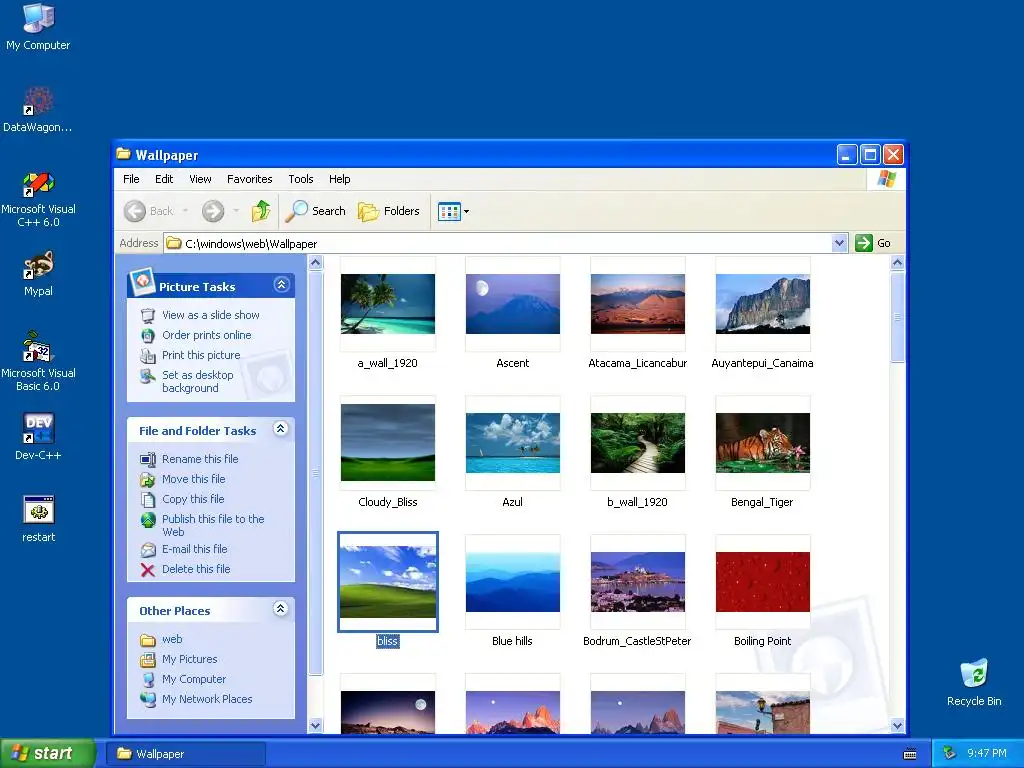The image size is (1024, 768).
Task: Collapse the Other Places panel
Action: (x=281, y=609)
